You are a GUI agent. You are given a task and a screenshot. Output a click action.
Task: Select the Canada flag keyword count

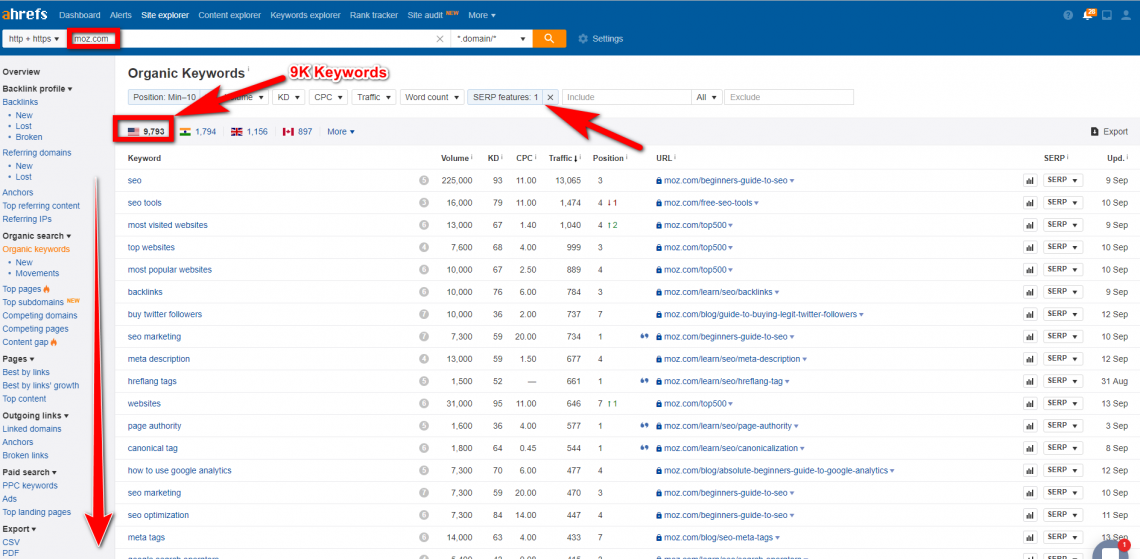[x=298, y=132]
